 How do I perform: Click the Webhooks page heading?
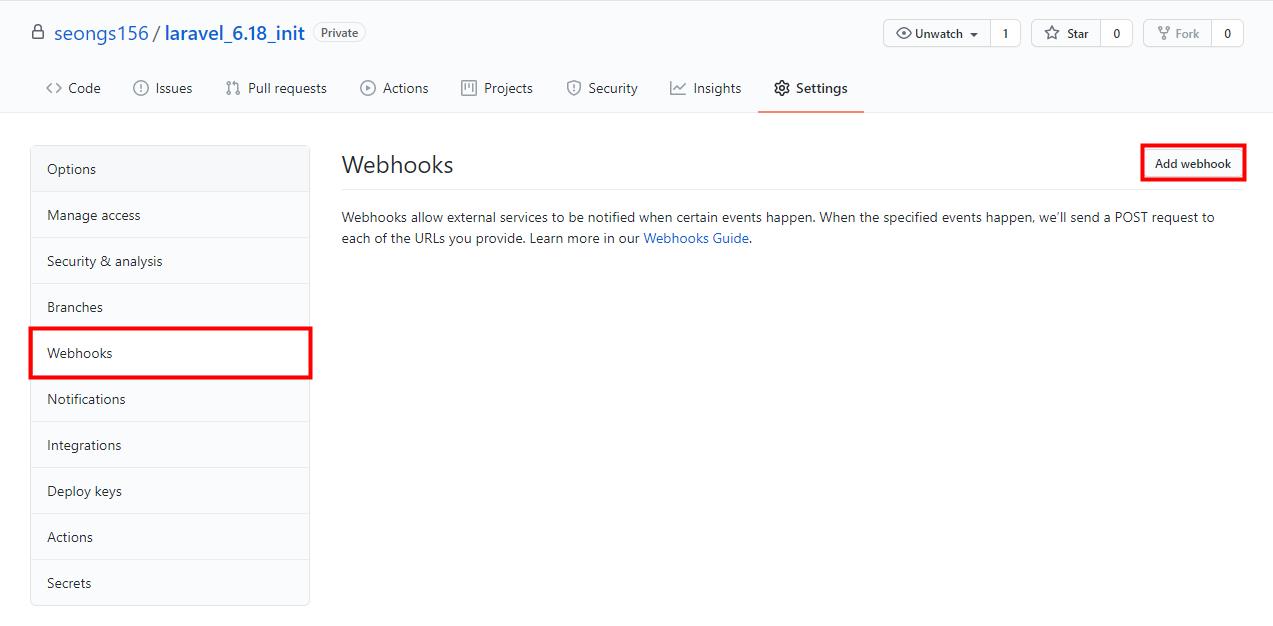[x=397, y=165]
